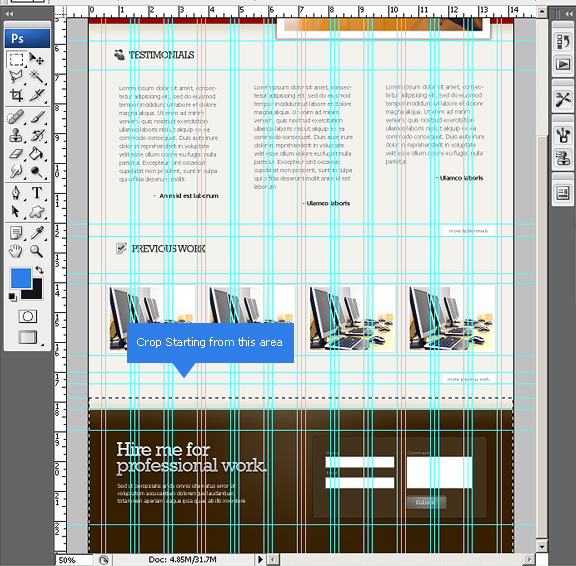This screenshot has height=566, width=576.
Task: Select the Brush tool
Action: (37, 118)
